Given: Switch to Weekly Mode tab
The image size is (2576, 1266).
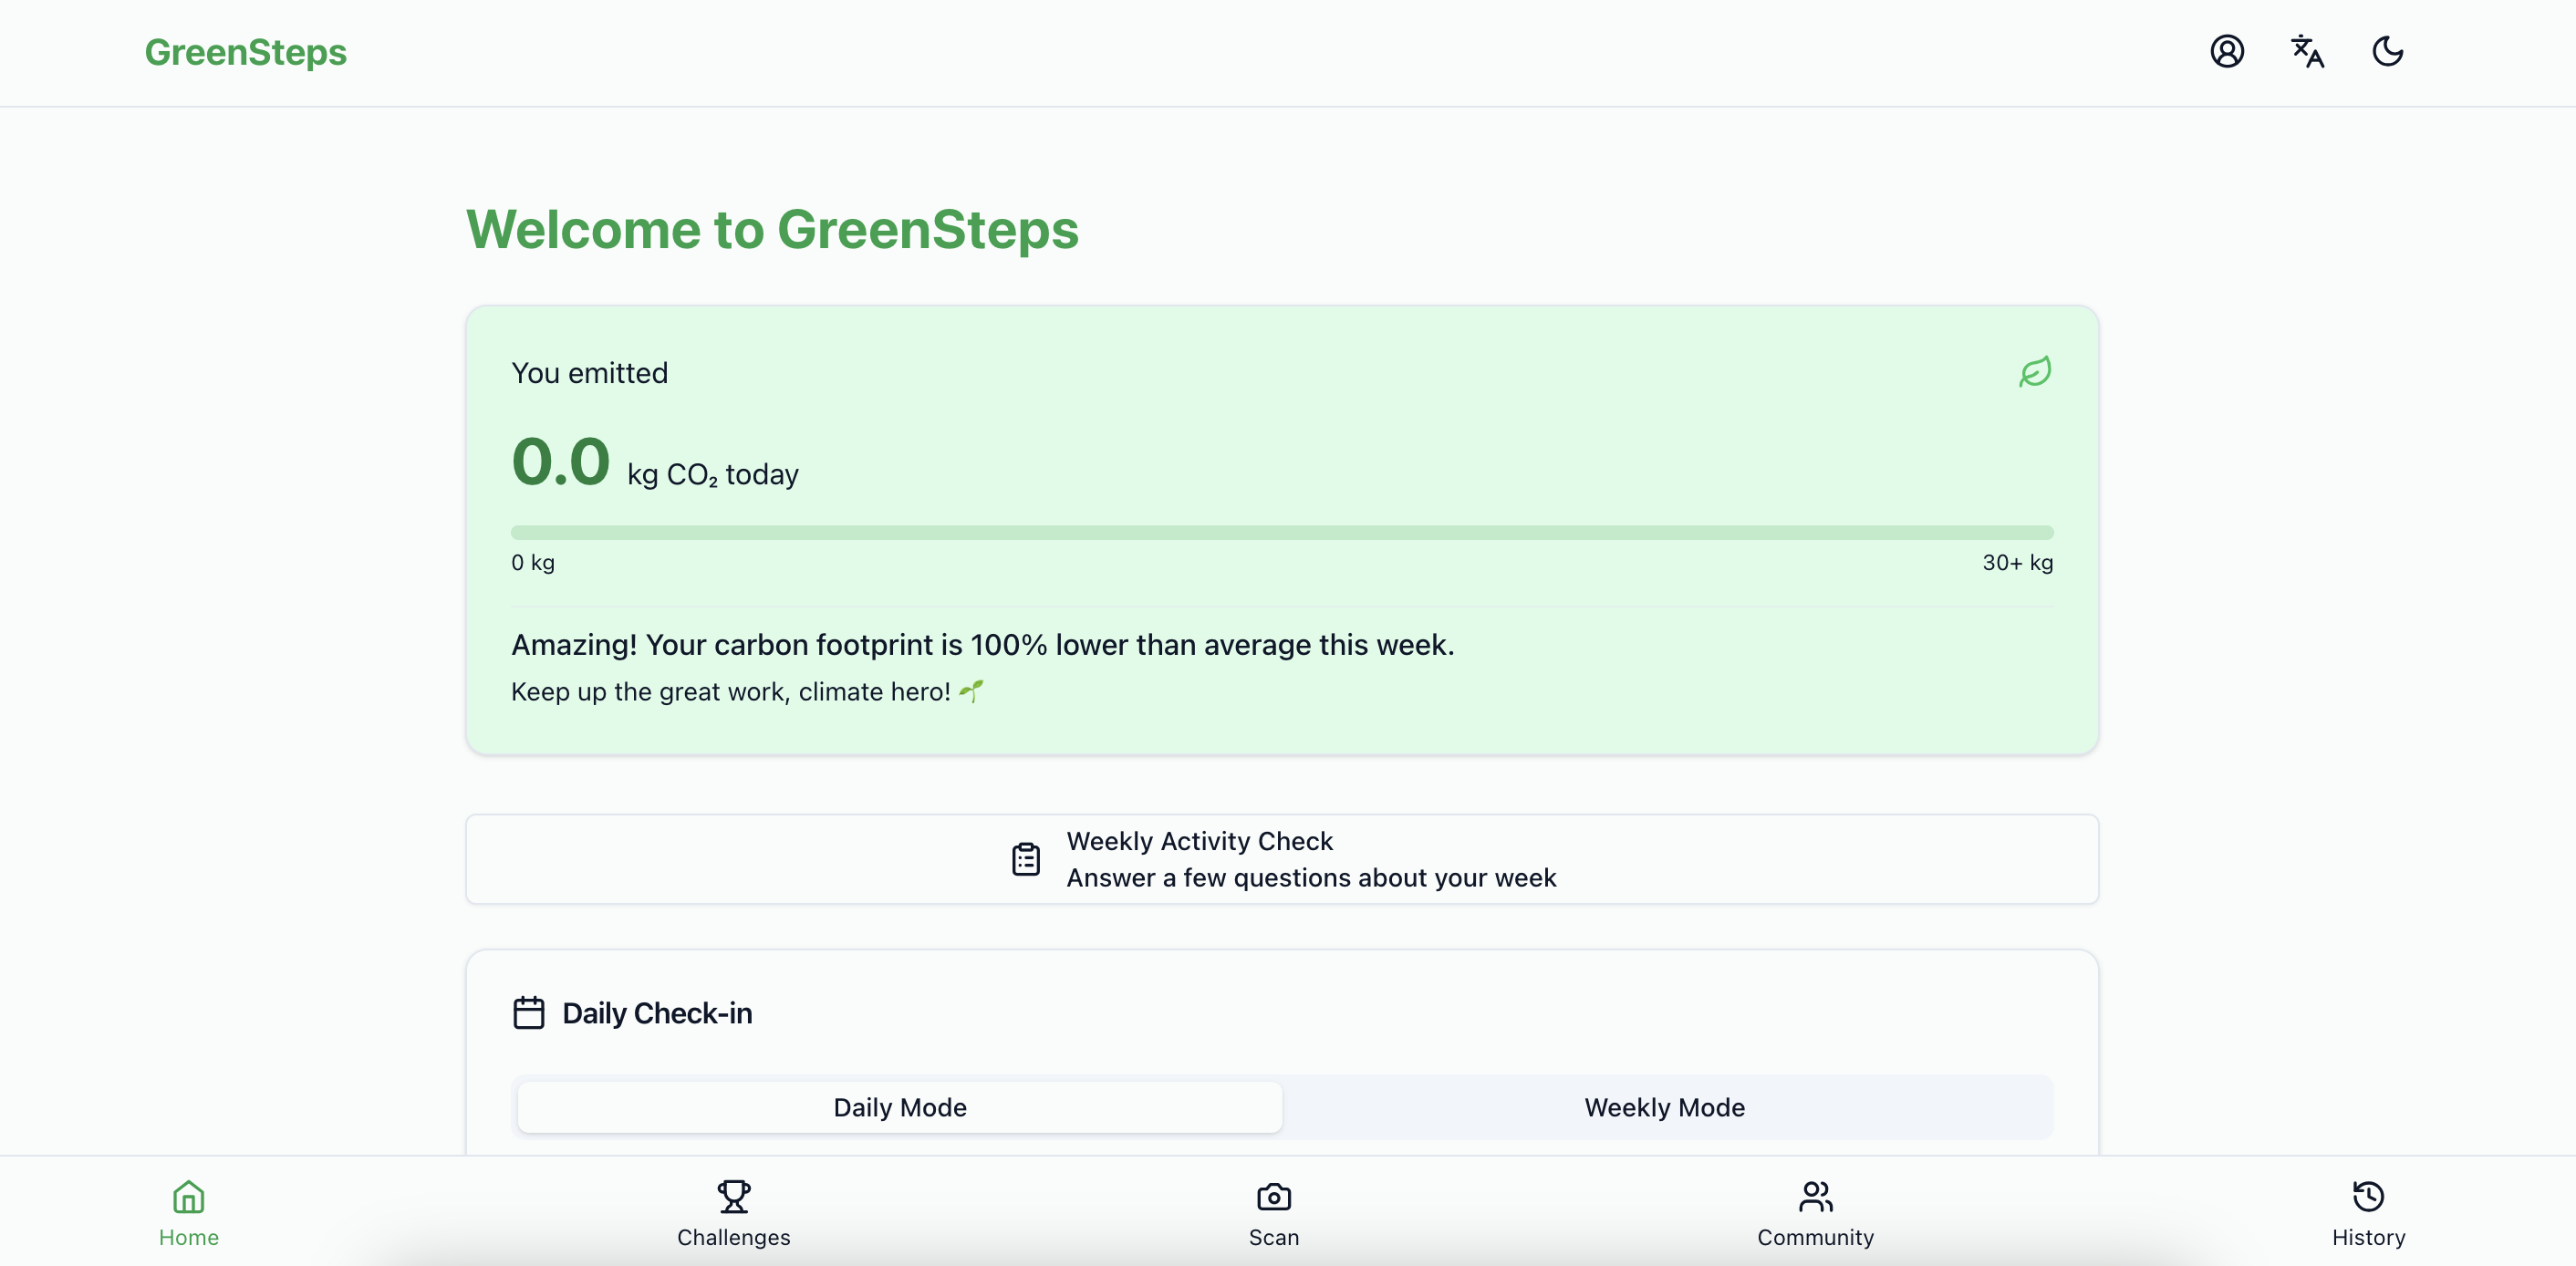Looking at the screenshot, I should pos(1665,1107).
